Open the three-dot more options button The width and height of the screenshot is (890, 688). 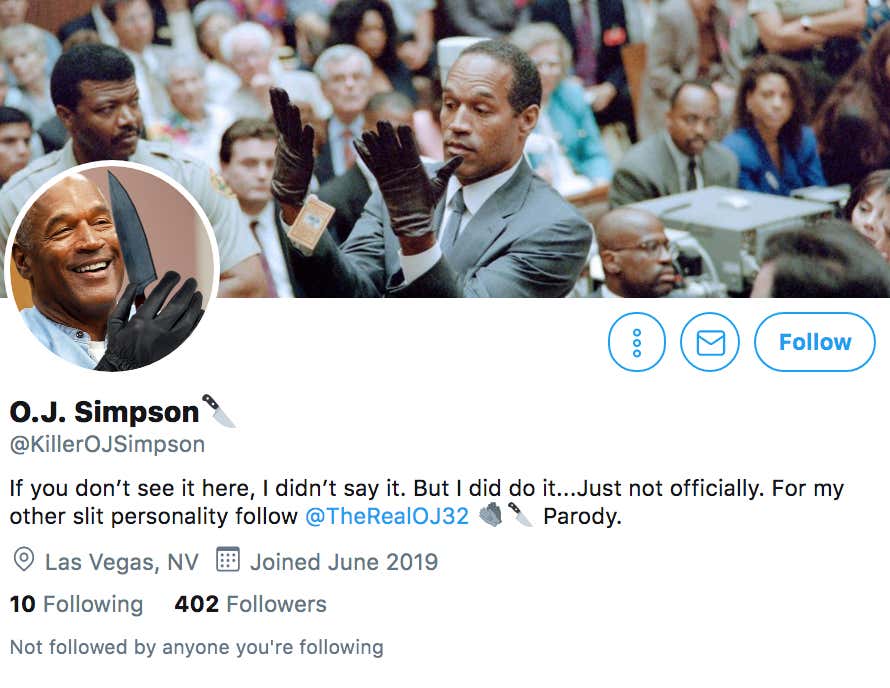point(636,342)
